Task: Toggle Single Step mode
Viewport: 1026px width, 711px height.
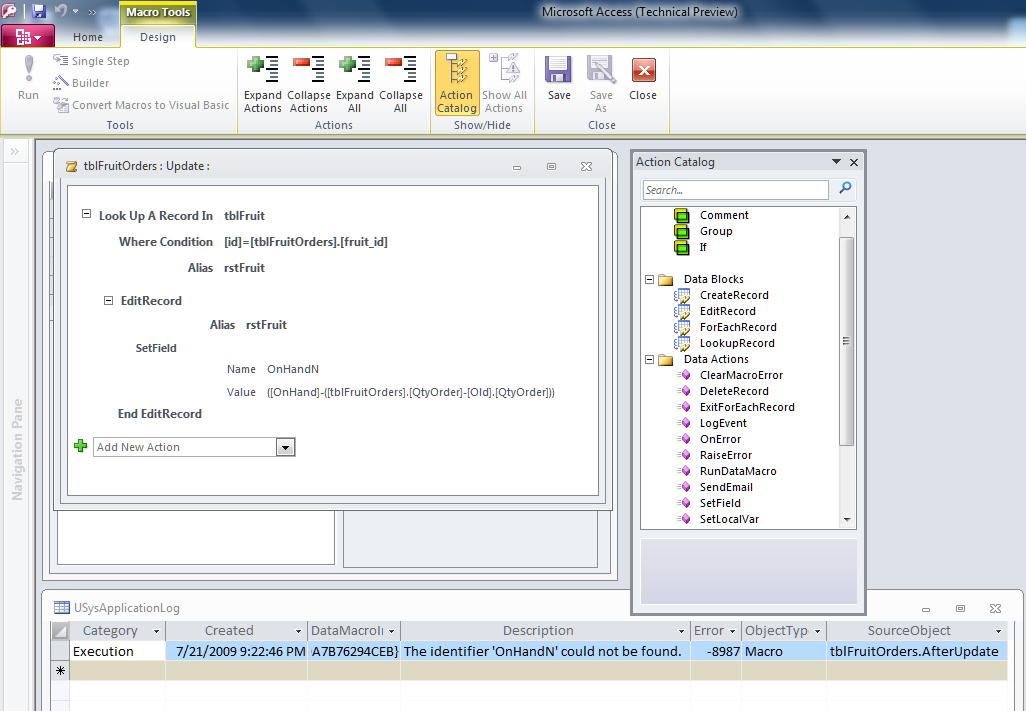Action: point(92,61)
